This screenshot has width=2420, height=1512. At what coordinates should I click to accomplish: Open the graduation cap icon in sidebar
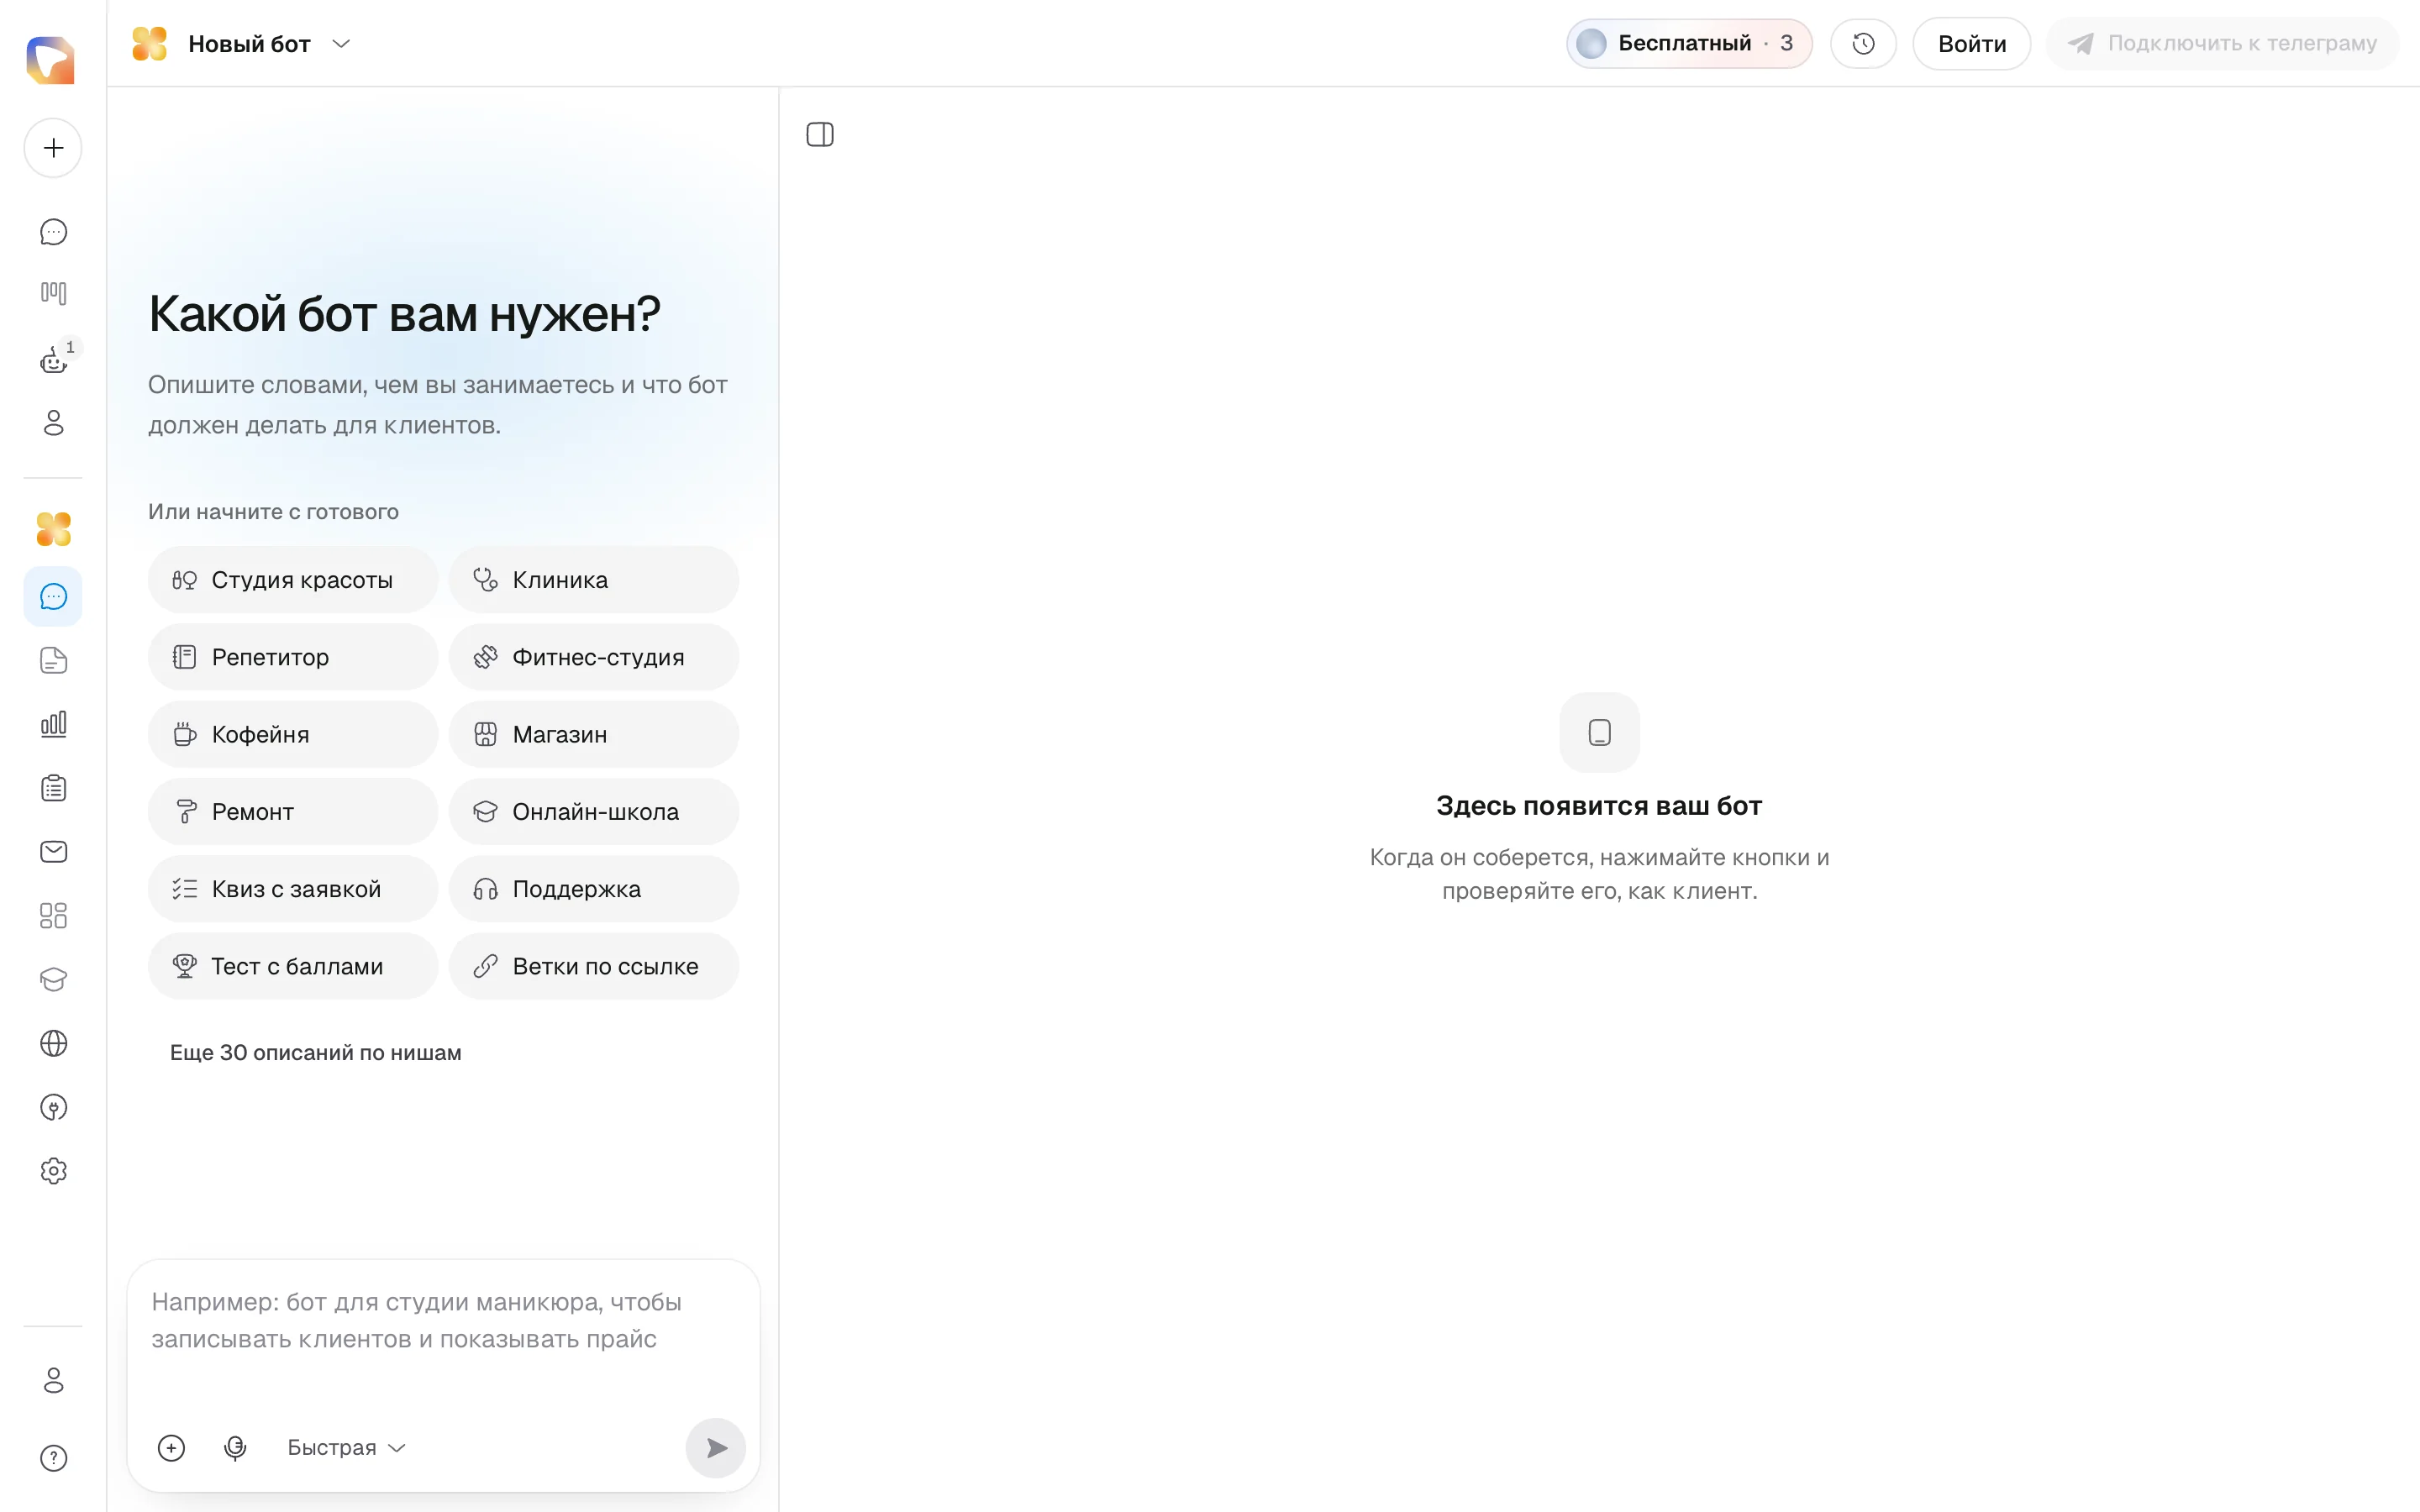pyautogui.click(x=53, y=980)
